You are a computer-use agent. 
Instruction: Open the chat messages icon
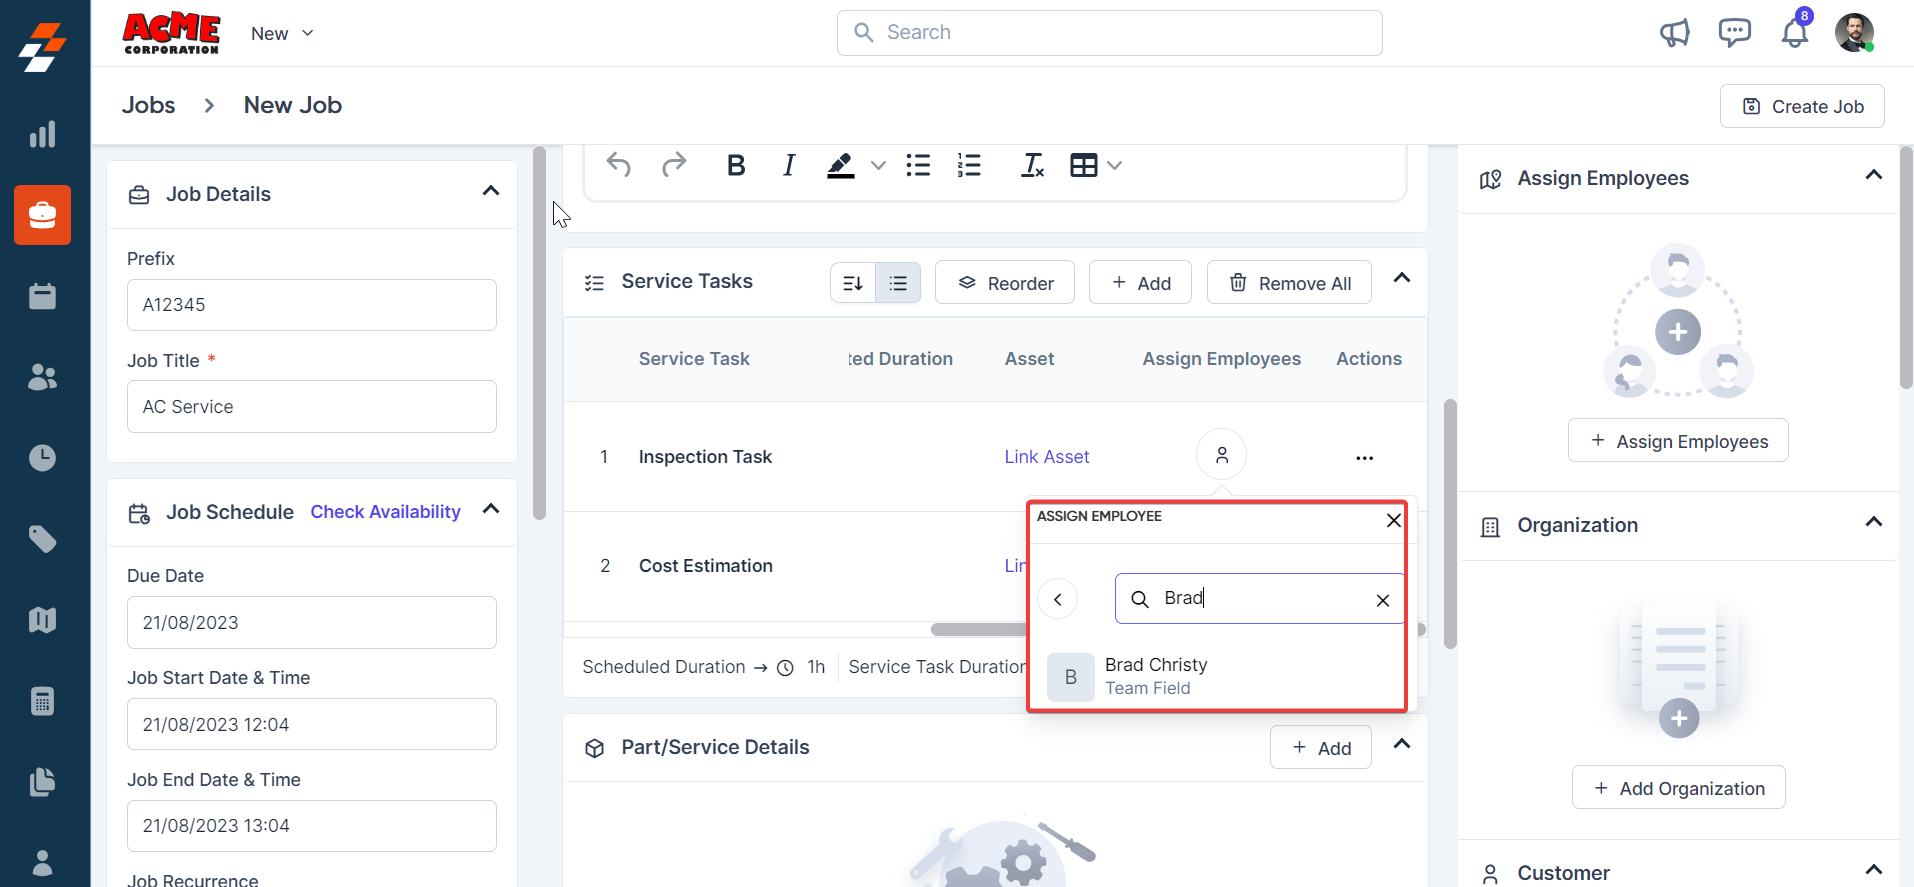point(1734,33)
